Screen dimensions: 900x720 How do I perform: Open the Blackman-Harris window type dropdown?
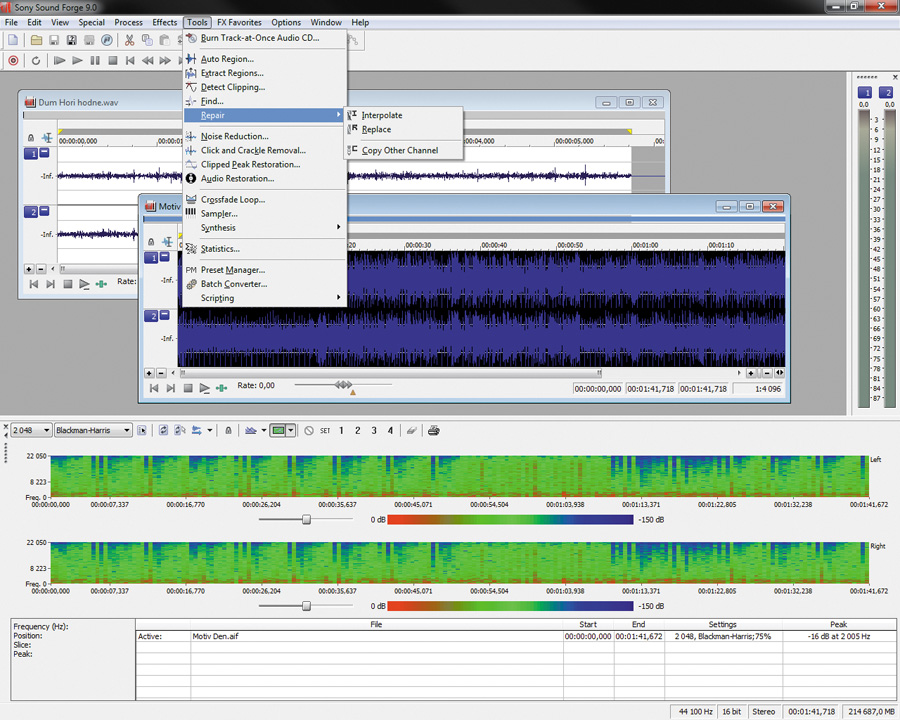(x=94, y=430)
